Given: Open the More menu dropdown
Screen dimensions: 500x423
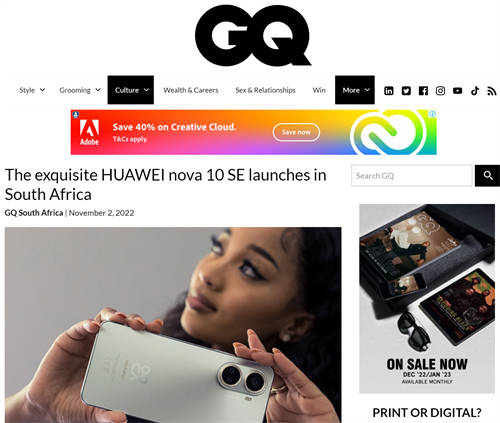Looking at the screenshot, I should (x=355, y=90).
